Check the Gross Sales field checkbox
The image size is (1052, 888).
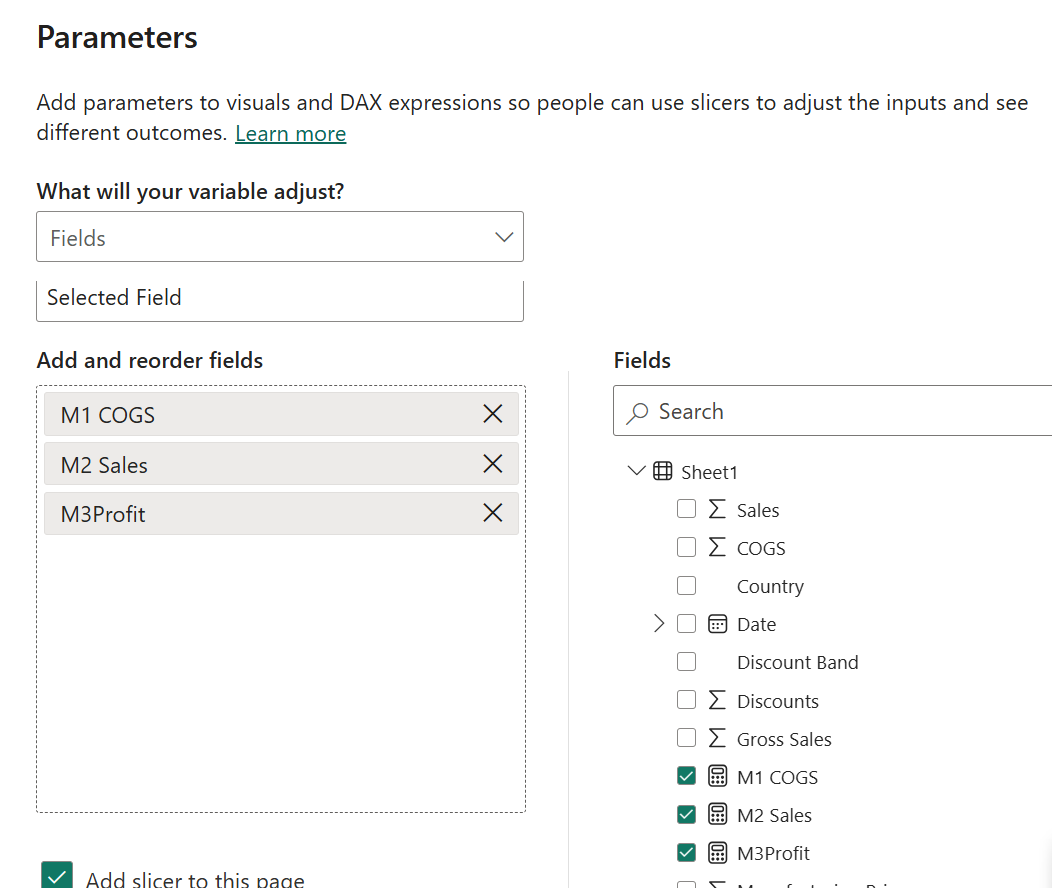pyautogui.click(x=686, y=738)
